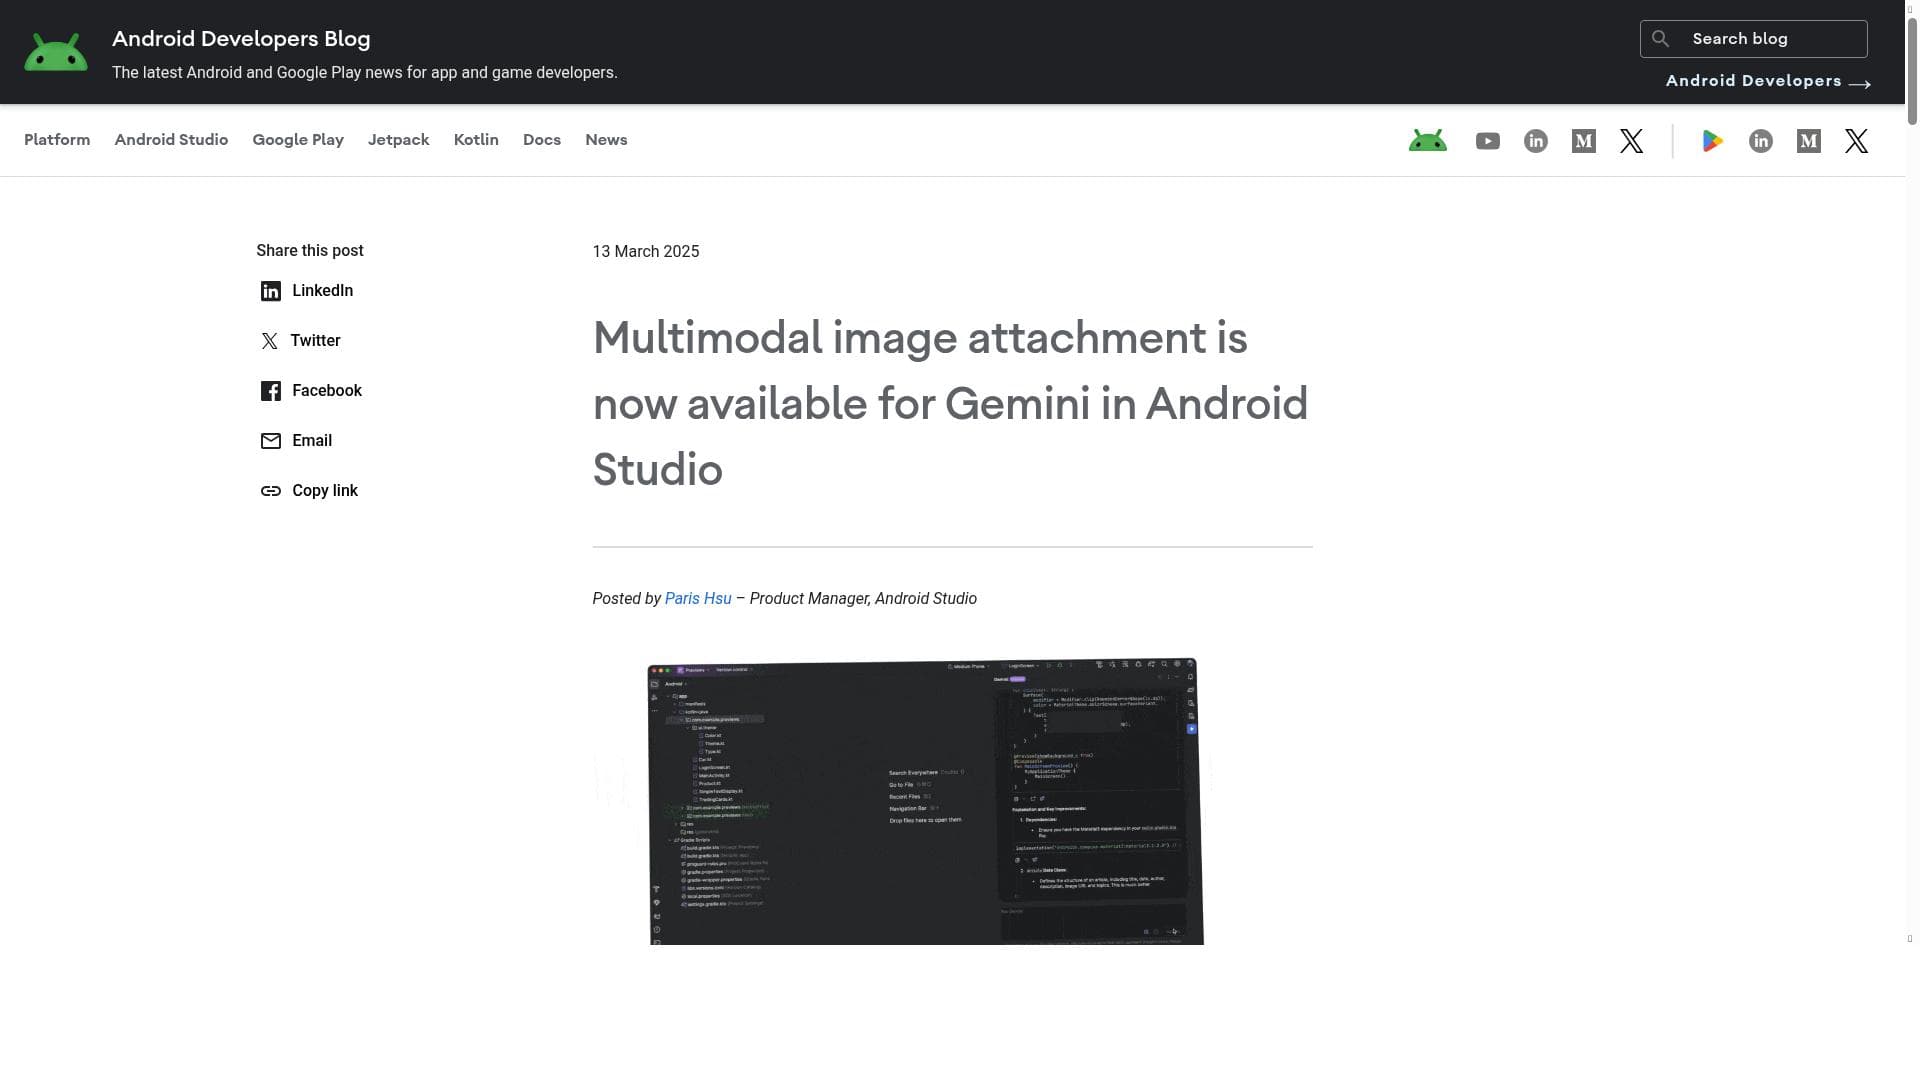Open the Android Medium icon next to LinkedIn
1920x1080 pixels.
(x=1583, y=141)
